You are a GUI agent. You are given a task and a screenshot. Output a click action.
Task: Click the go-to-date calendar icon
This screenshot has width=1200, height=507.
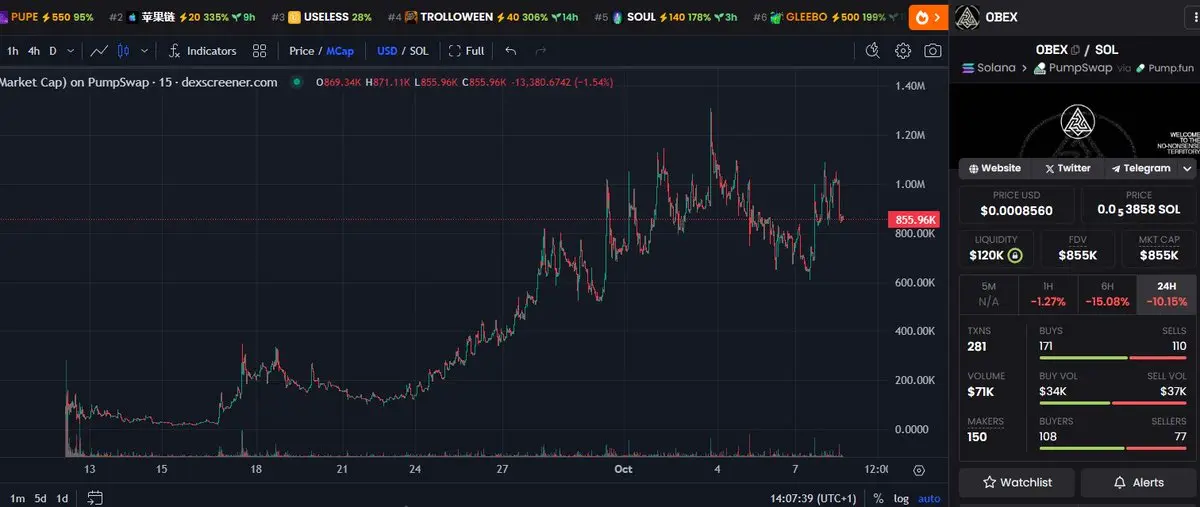click(x=95, y=497)
